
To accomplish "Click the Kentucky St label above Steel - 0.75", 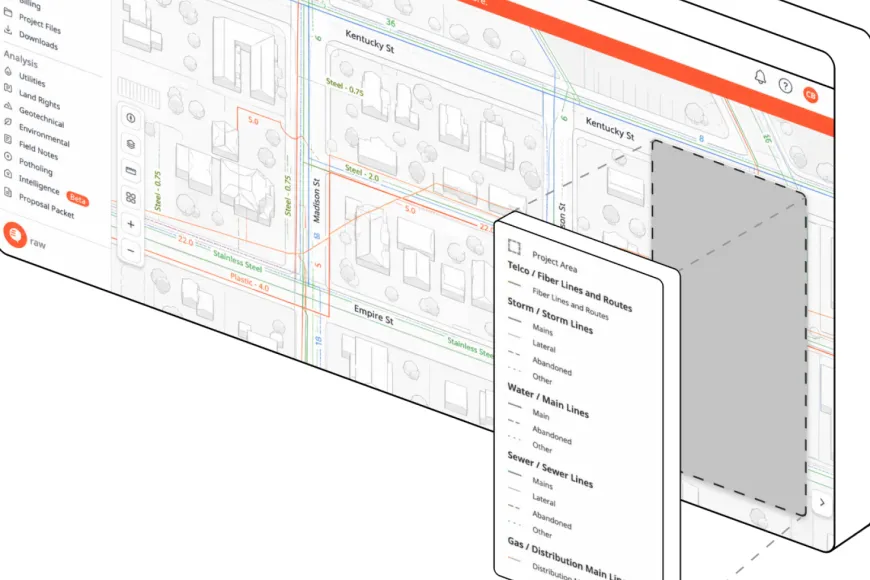I will [370, 42].
